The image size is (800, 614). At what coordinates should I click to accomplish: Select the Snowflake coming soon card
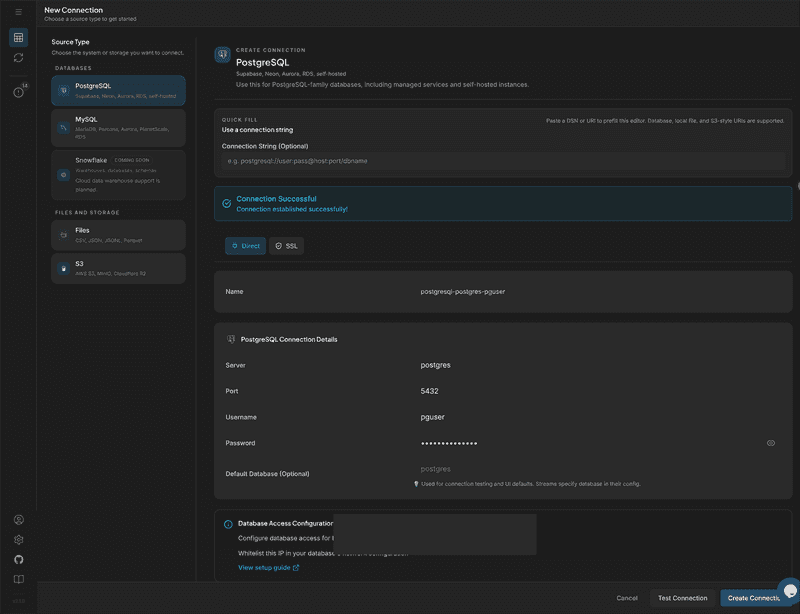[x=118, y=175]
